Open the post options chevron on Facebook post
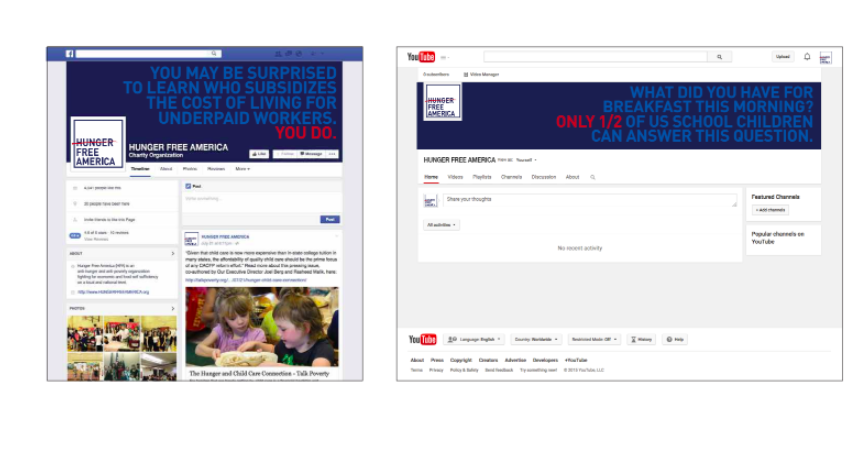The width and height of the screenshot is (867, 452). click(336, 236)
